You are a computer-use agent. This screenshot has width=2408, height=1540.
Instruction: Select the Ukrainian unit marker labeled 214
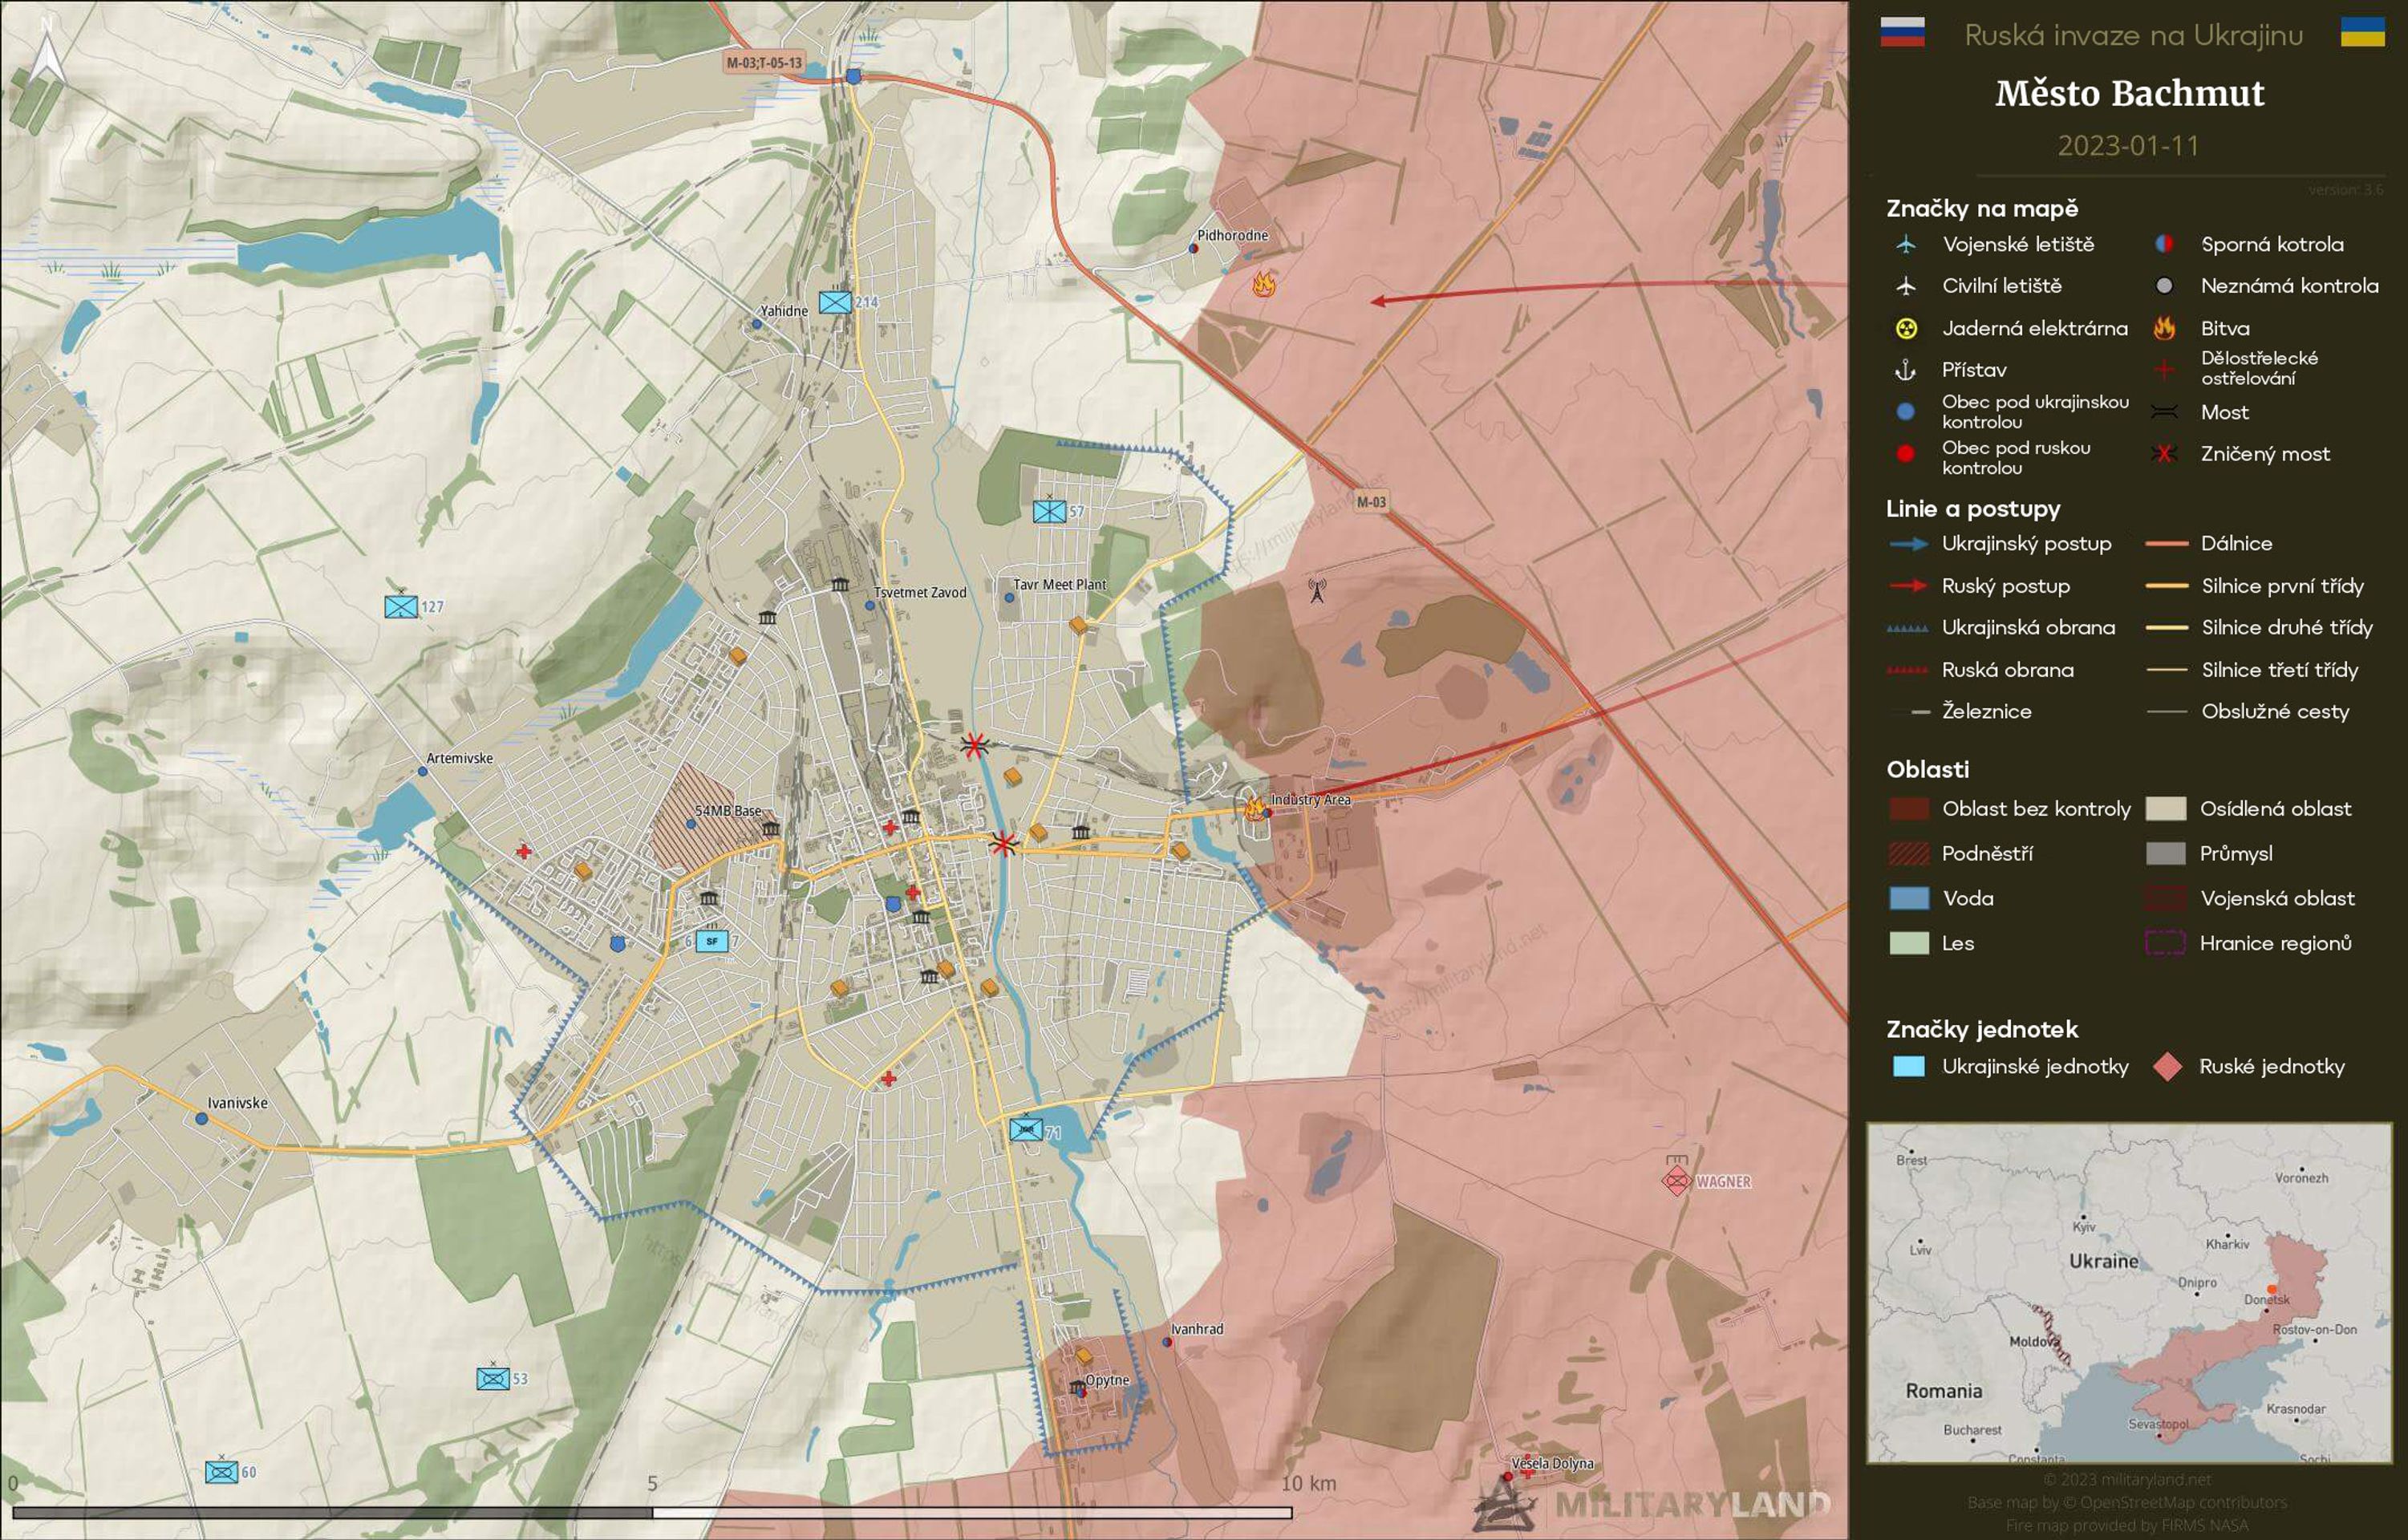(x=835, y=301)
